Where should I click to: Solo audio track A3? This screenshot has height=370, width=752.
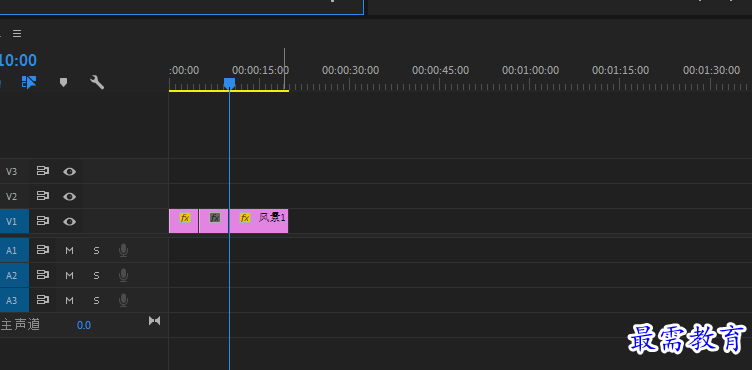tap(96, 300)
